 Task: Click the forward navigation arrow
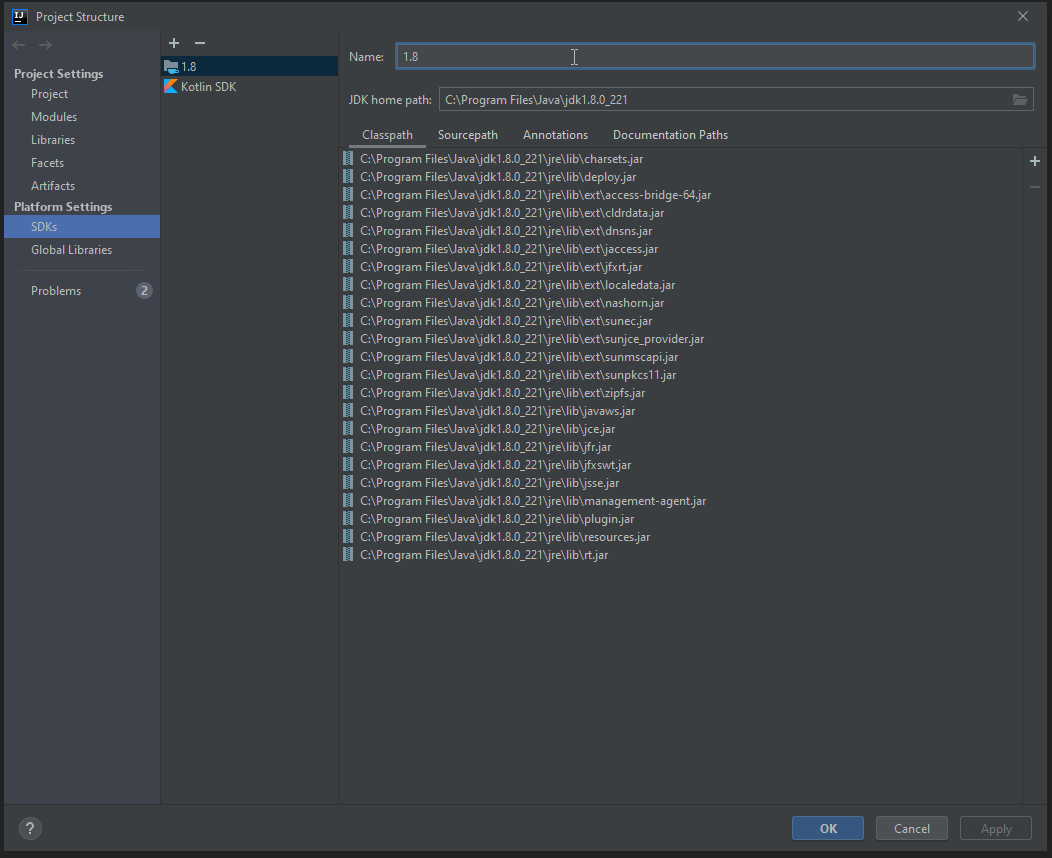click(44, 43)
